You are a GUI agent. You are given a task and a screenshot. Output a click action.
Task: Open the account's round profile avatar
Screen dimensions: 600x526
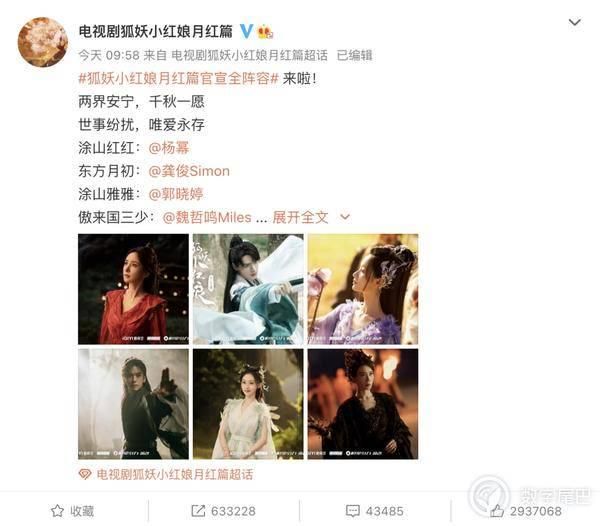point(42,42)
